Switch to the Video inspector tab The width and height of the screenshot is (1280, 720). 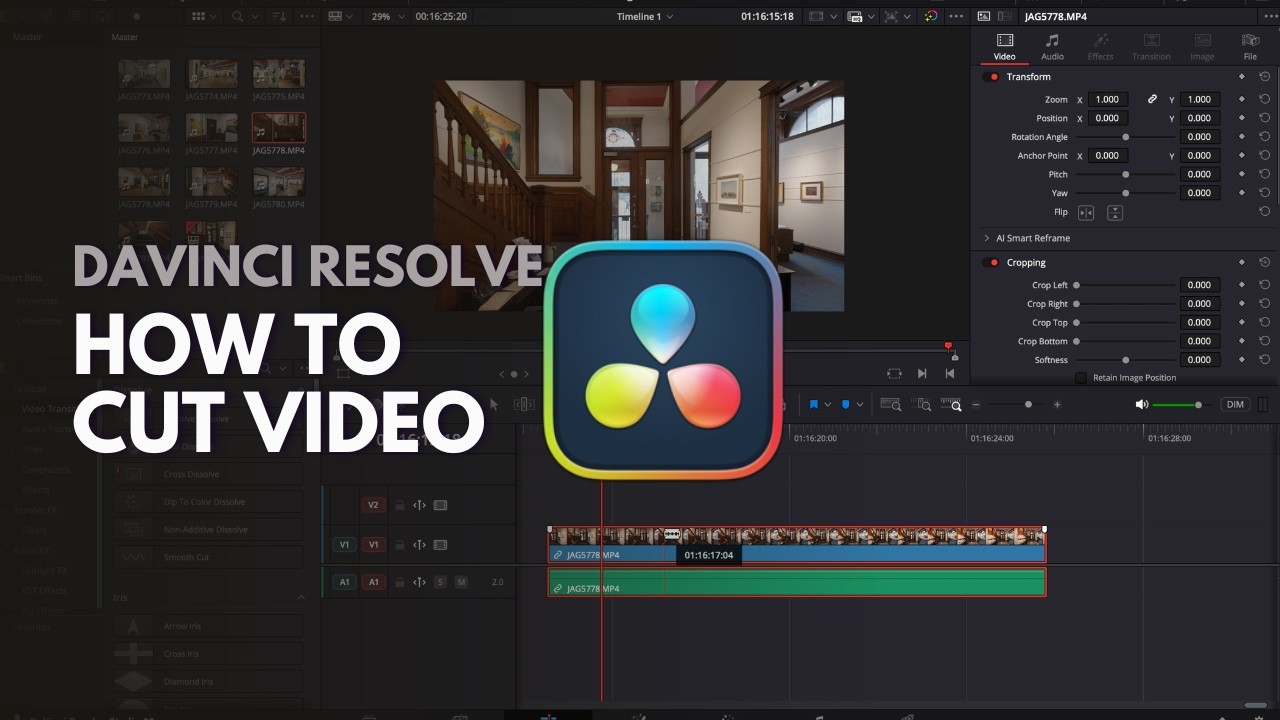[1004, 46]
